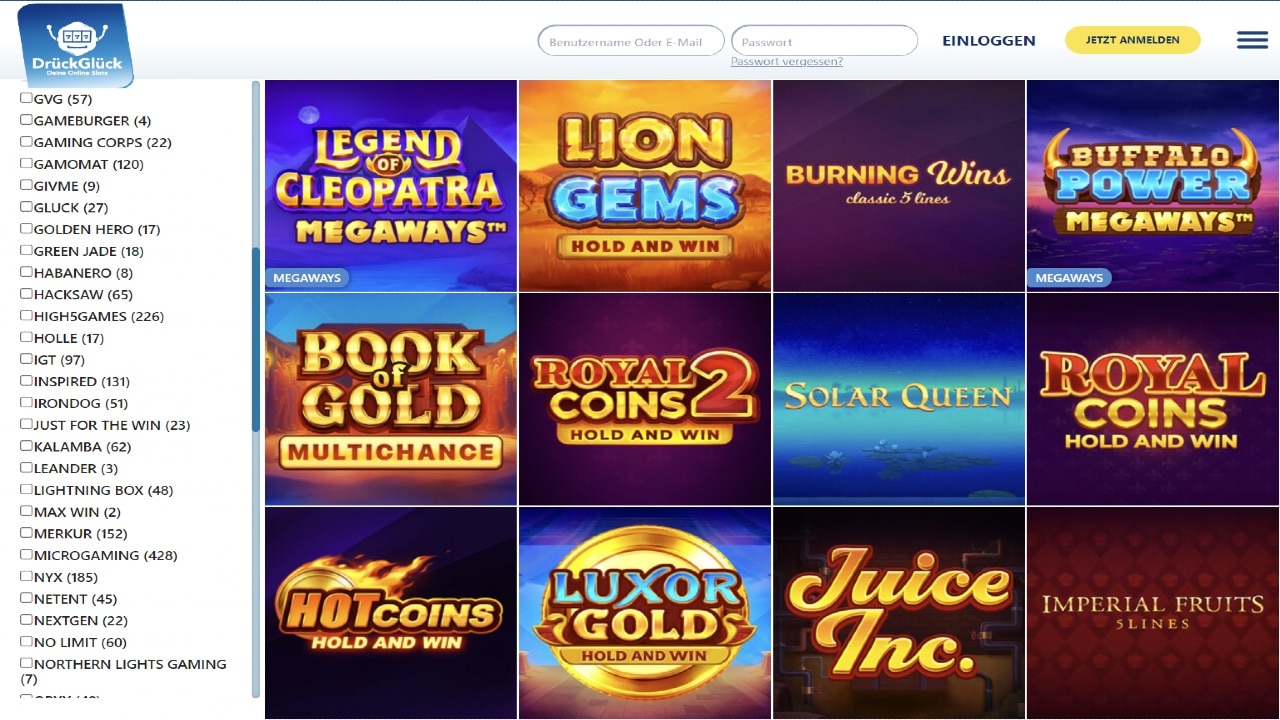Screen dimensions: 1280x720
Task: Toggle the NETENT provider checkbox
Action: click(x=27, y=598)
